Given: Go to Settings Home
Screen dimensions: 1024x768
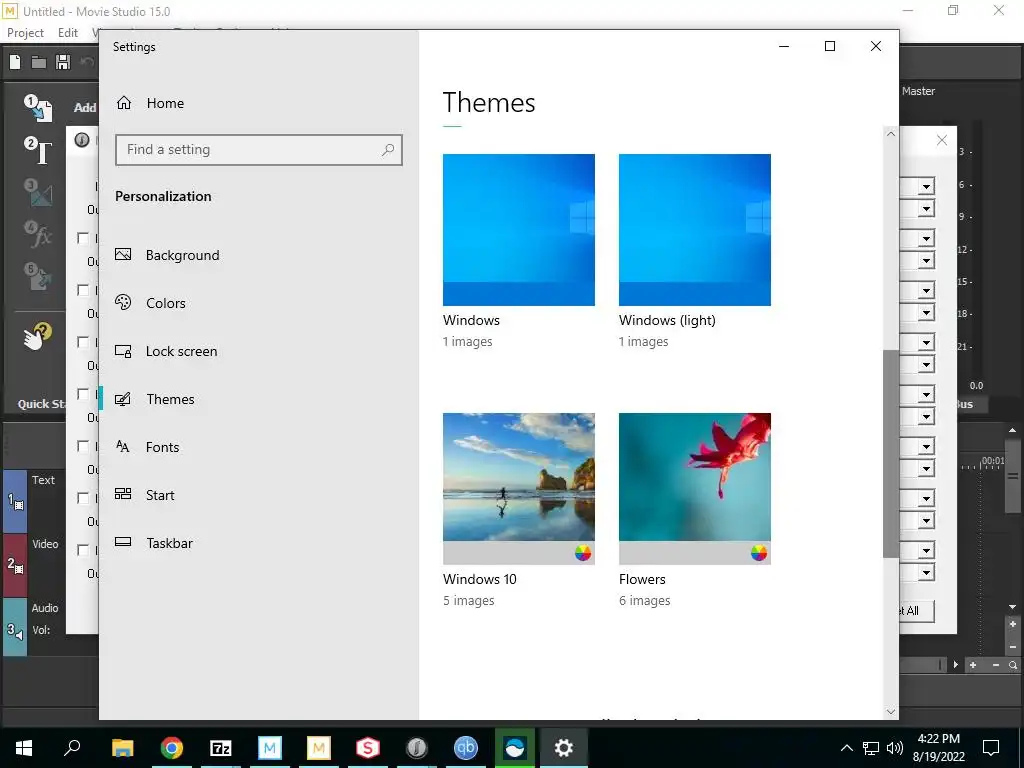Looking at the screenshot, I should pos(165,103).
